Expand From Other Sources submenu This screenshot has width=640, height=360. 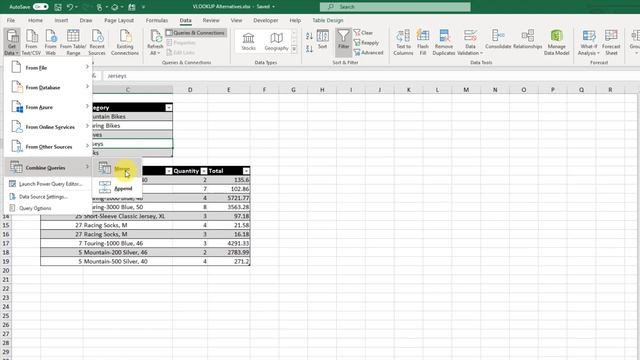click(48, 146)
